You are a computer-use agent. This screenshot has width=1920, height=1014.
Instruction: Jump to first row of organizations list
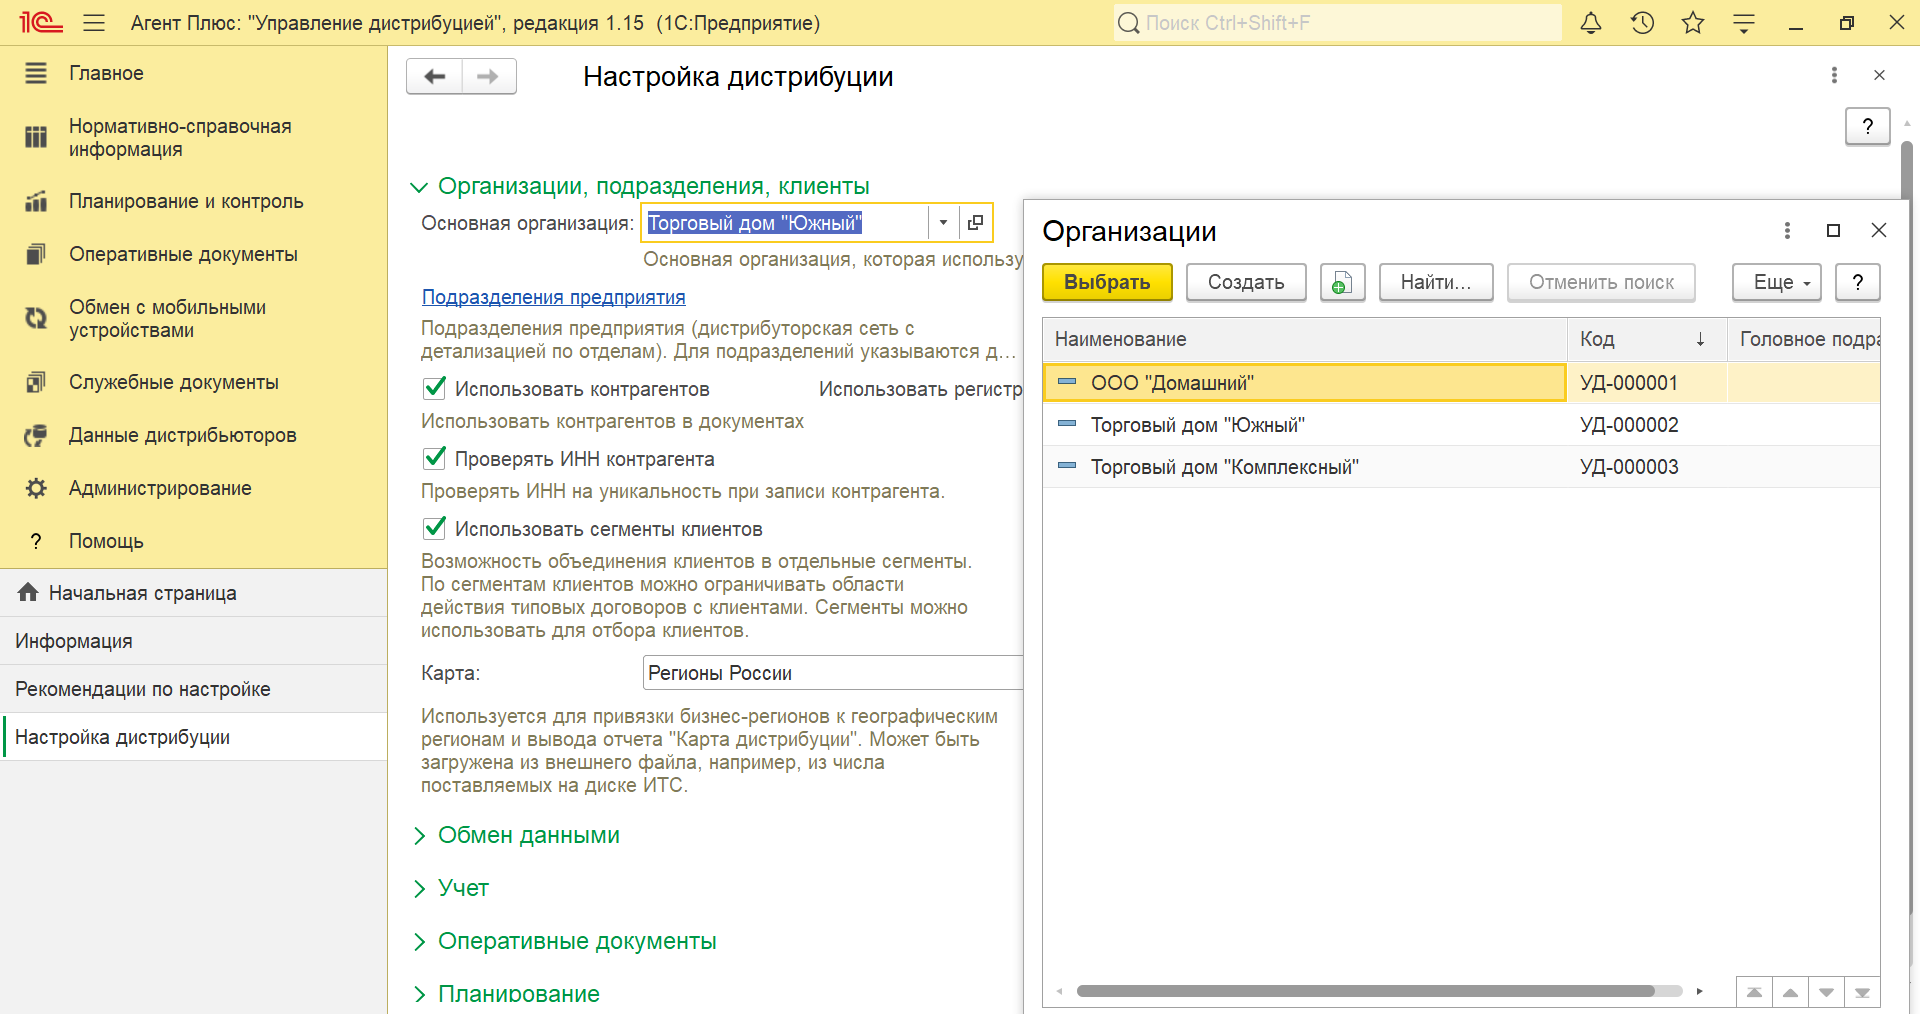point(1754,992)
